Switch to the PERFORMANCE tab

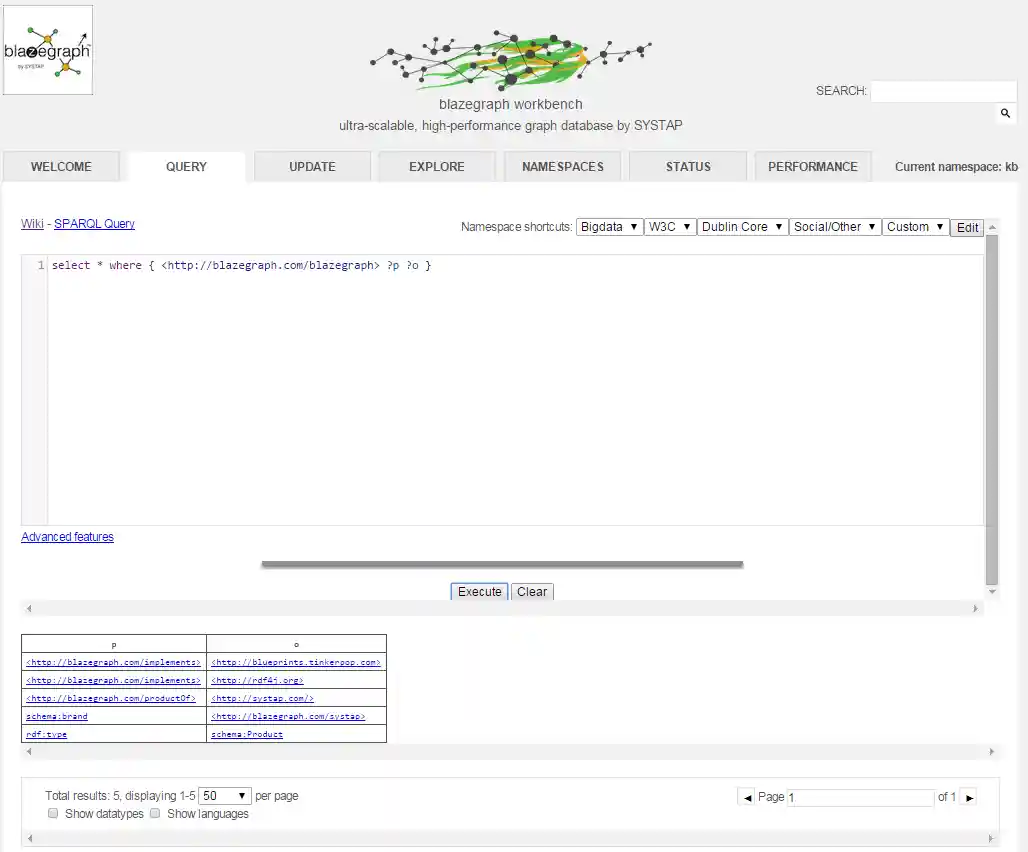(x=813, y=166)
